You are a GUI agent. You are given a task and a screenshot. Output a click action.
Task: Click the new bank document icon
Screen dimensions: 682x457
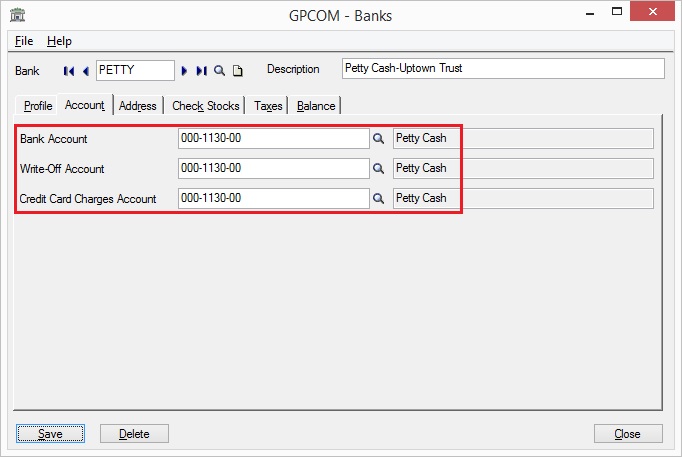[237, 71]
